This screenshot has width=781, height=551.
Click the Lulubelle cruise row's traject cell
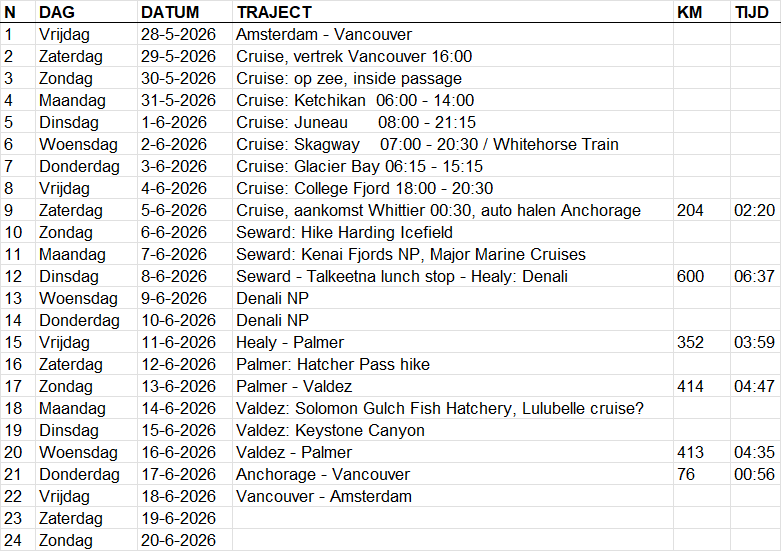point(452,408)
